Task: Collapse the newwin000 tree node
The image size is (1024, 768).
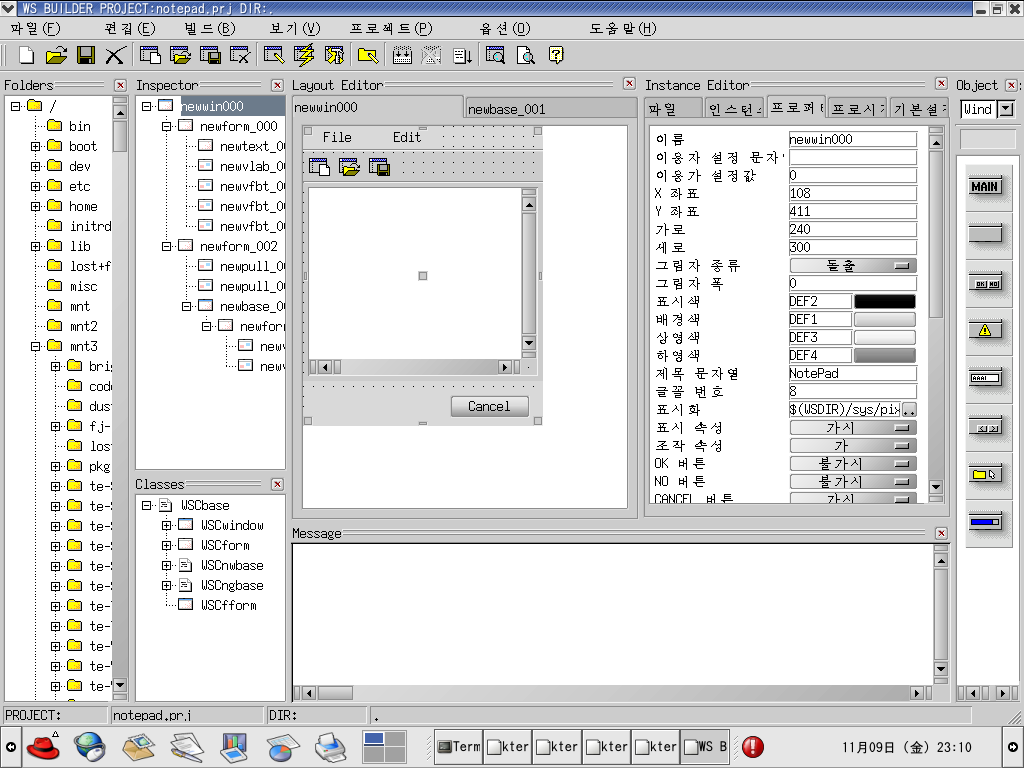Action: 146,106
